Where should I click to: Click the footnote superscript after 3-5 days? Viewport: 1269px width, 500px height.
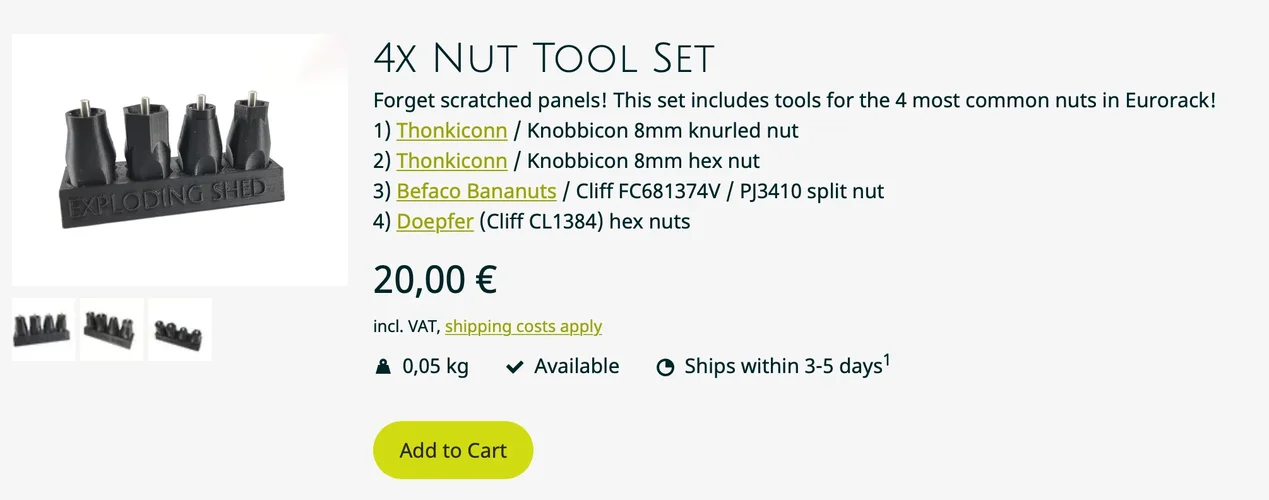(x=886, y=360)
